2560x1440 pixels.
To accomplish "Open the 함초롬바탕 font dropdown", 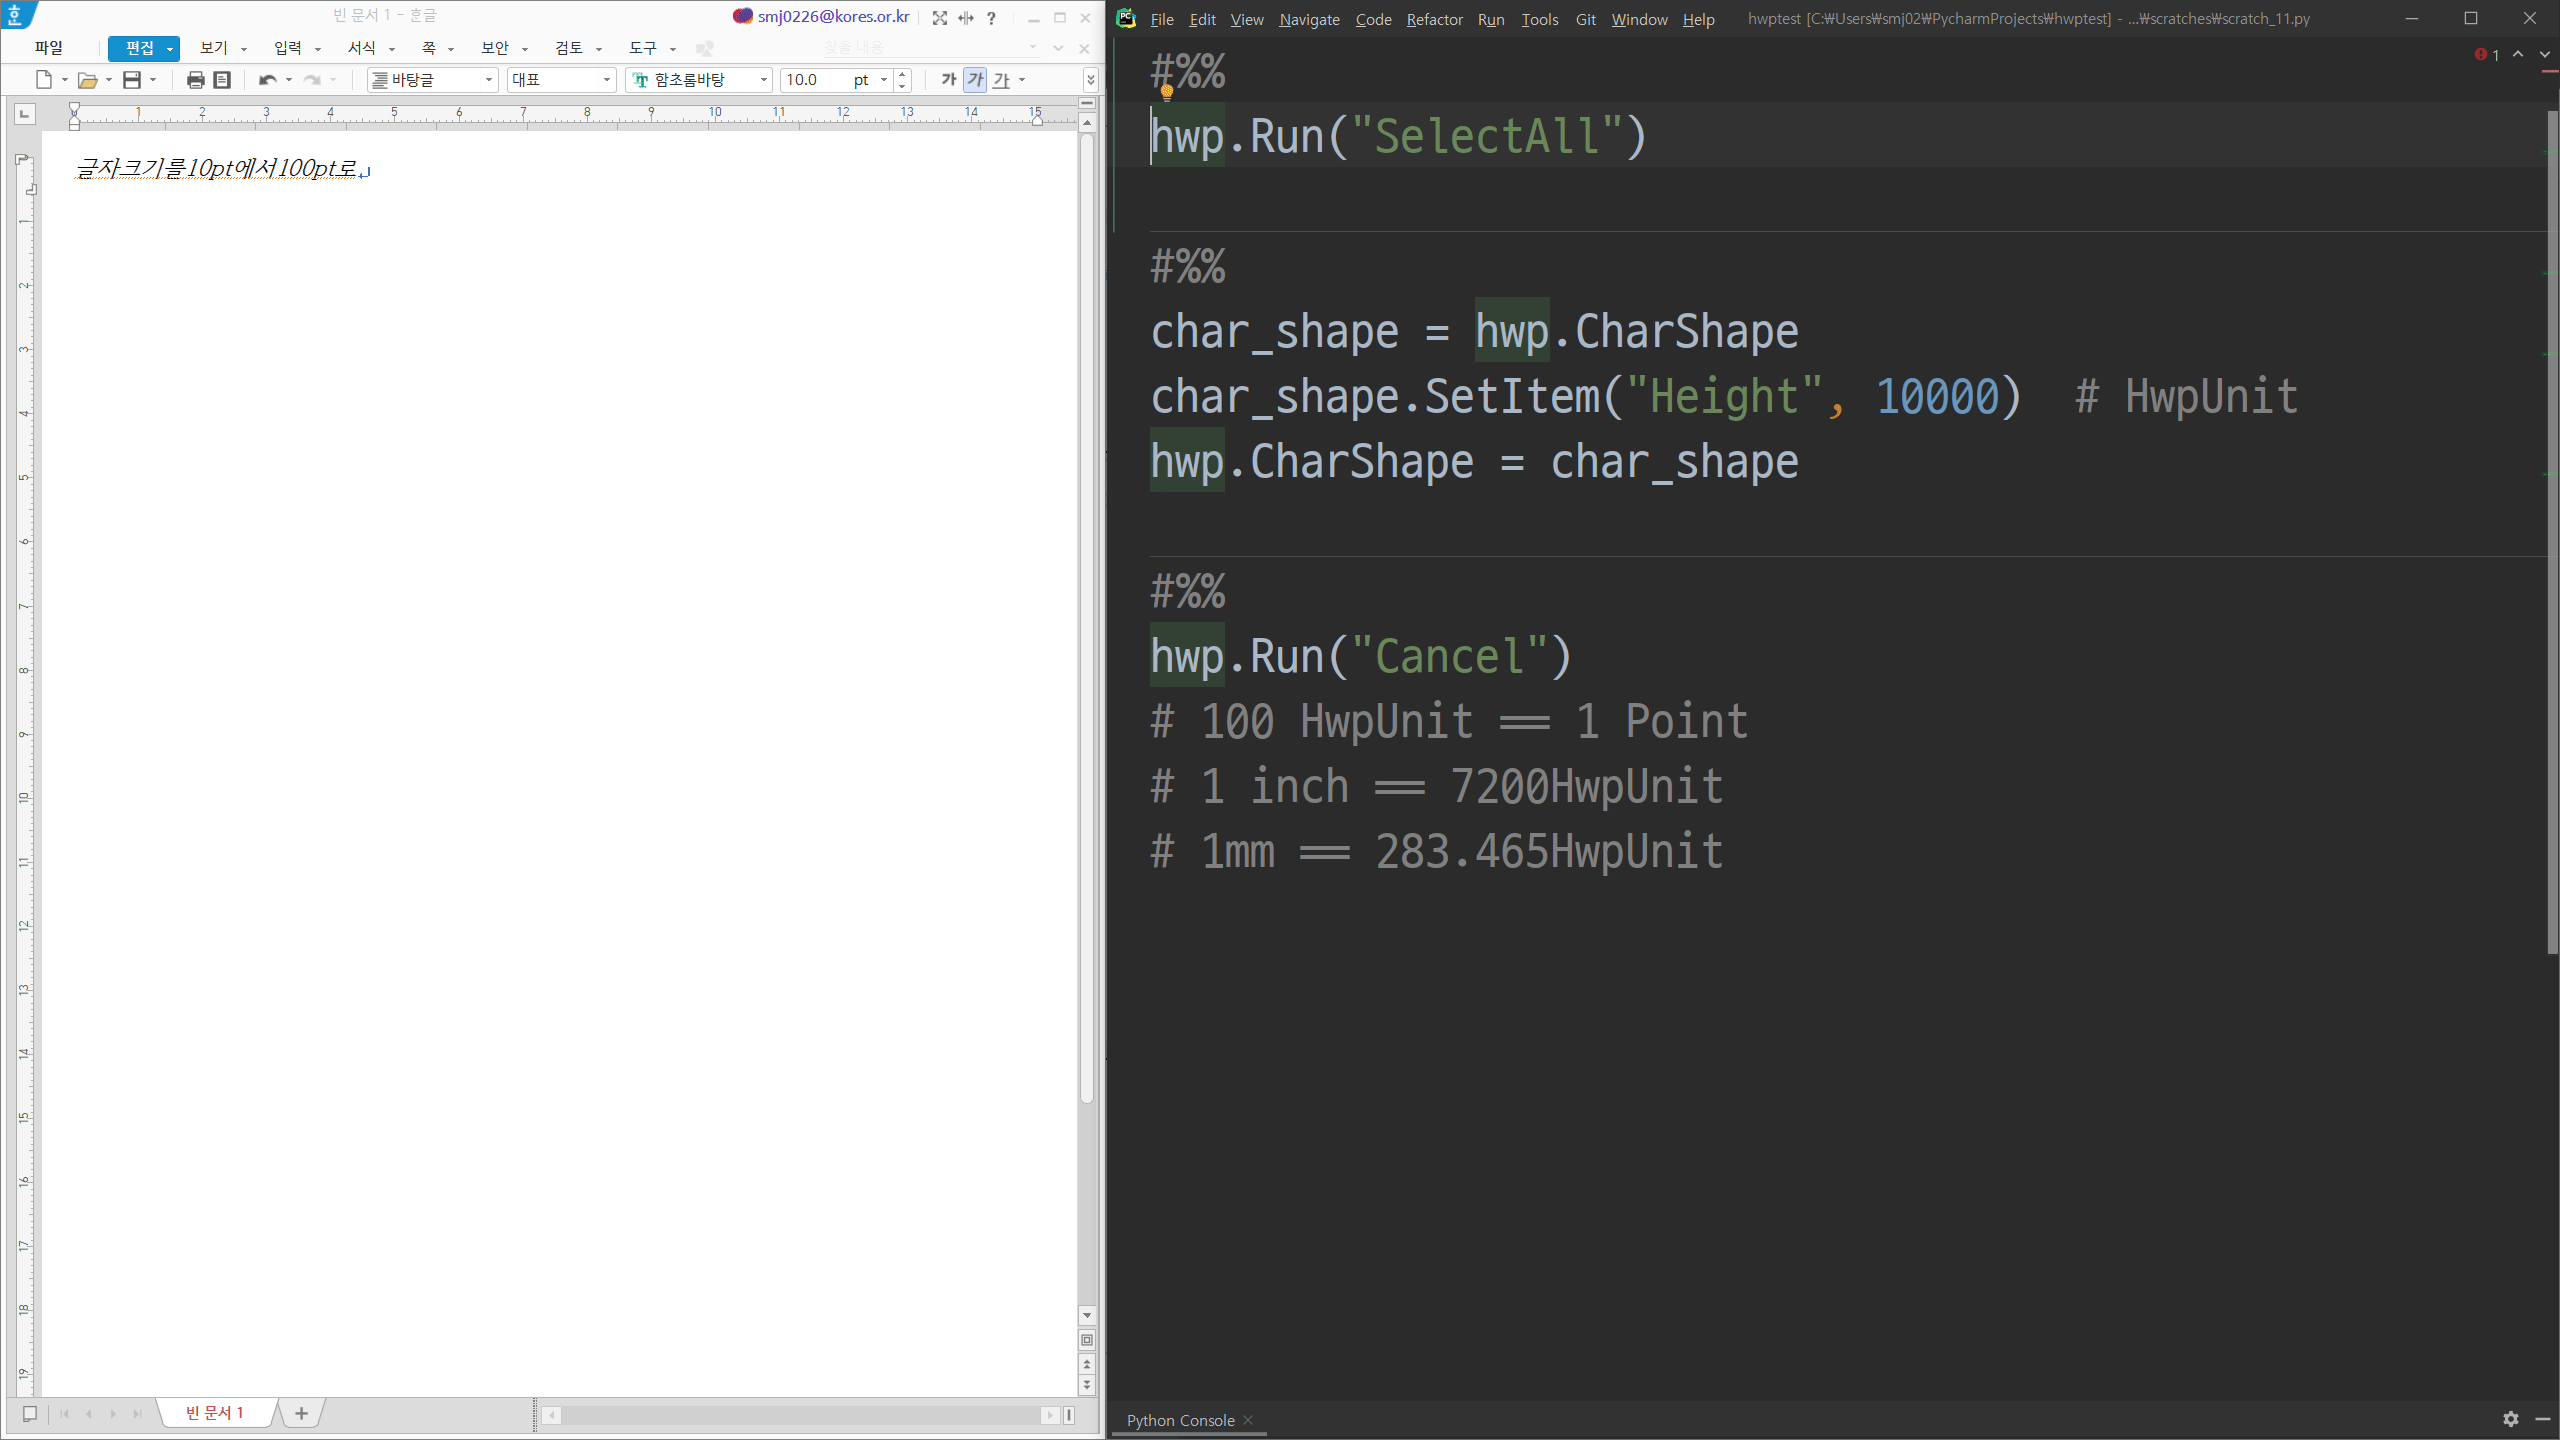I will point(763,80).
